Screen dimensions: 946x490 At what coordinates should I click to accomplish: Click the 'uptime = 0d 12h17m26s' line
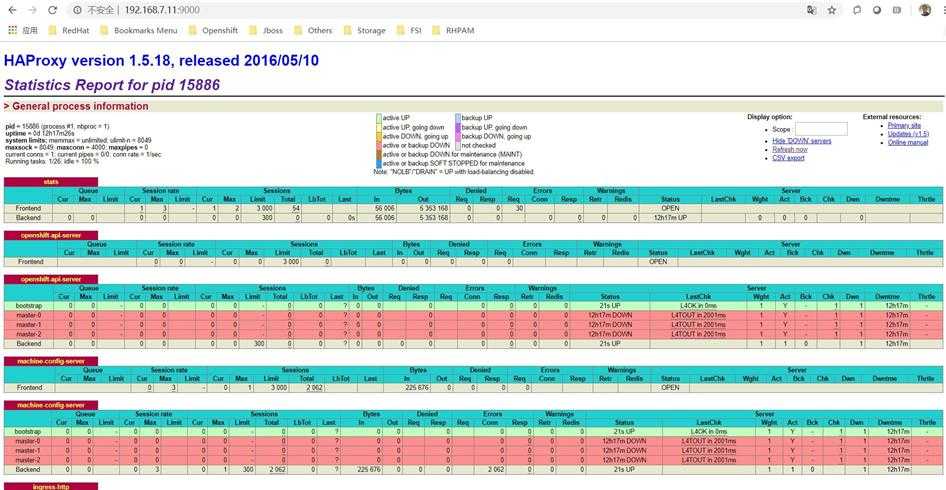(40, 132)
